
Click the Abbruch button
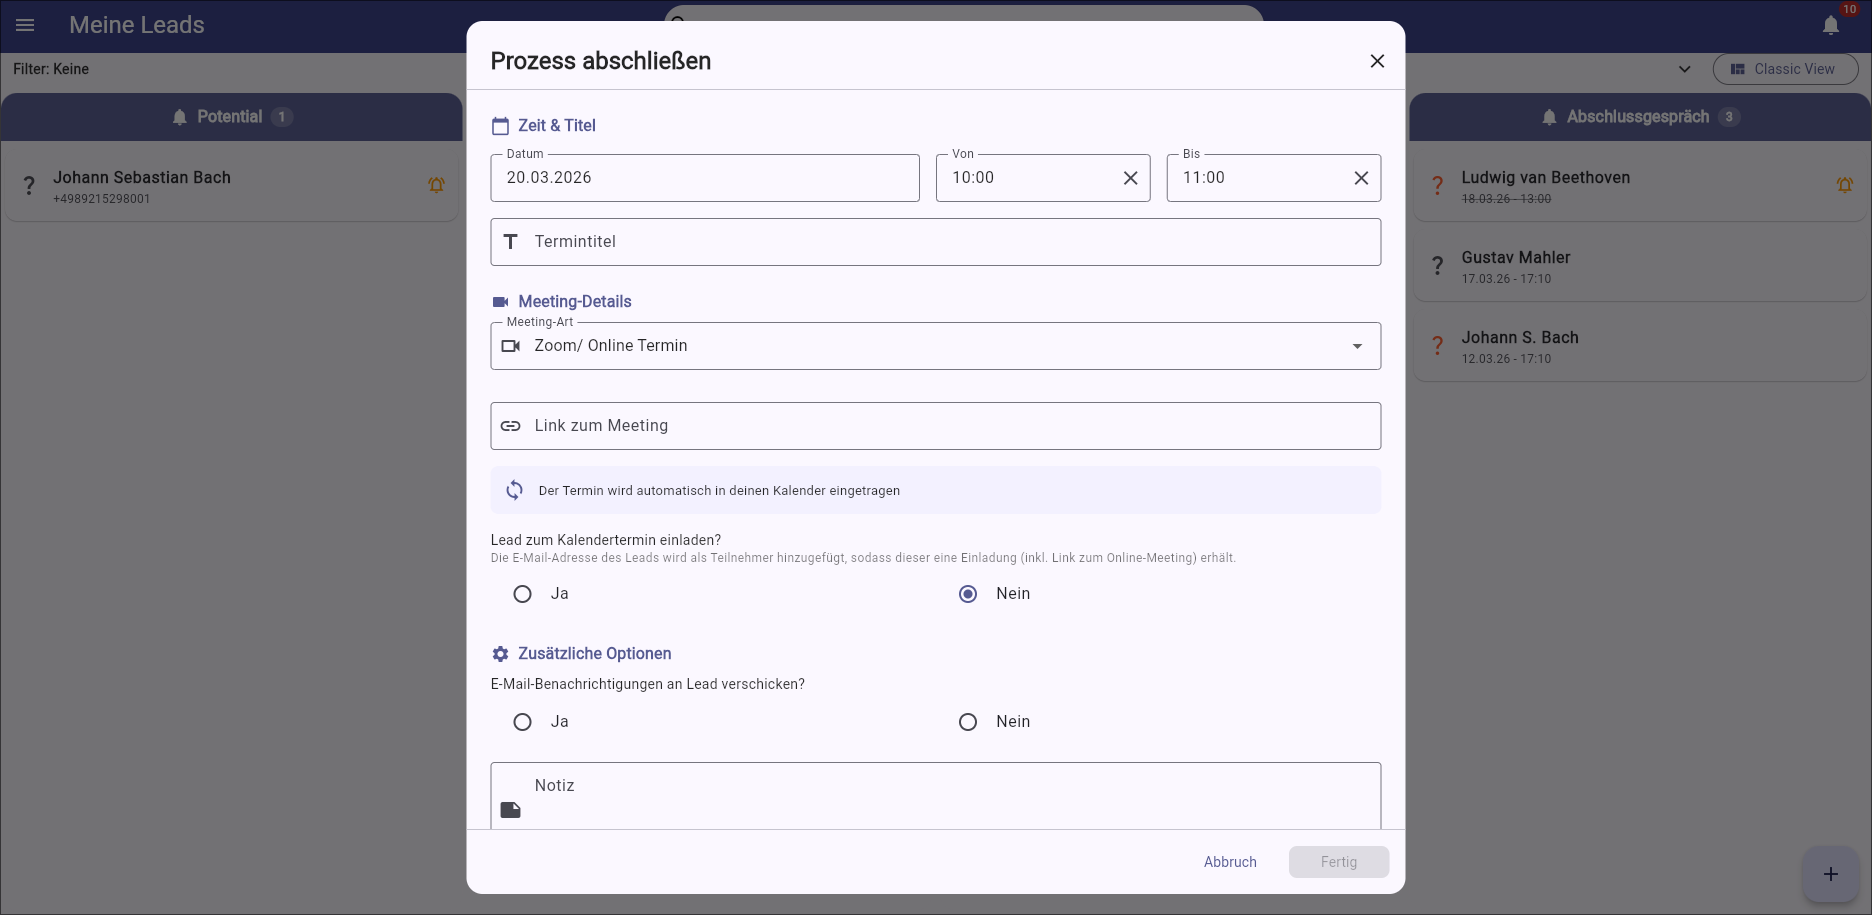(1229, 862)
